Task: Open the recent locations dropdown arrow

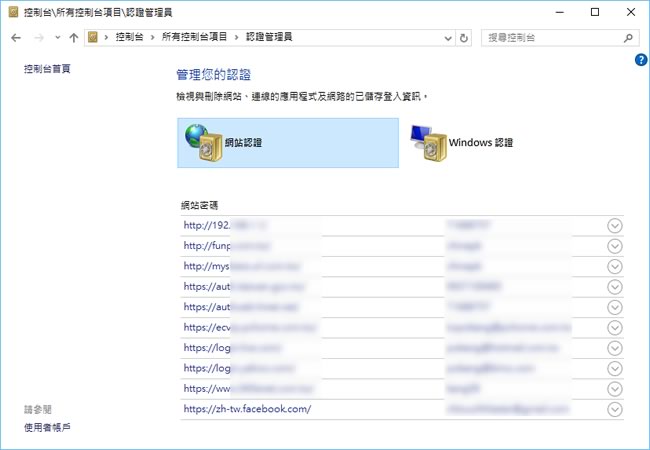Action: click(x=58, y=38)
